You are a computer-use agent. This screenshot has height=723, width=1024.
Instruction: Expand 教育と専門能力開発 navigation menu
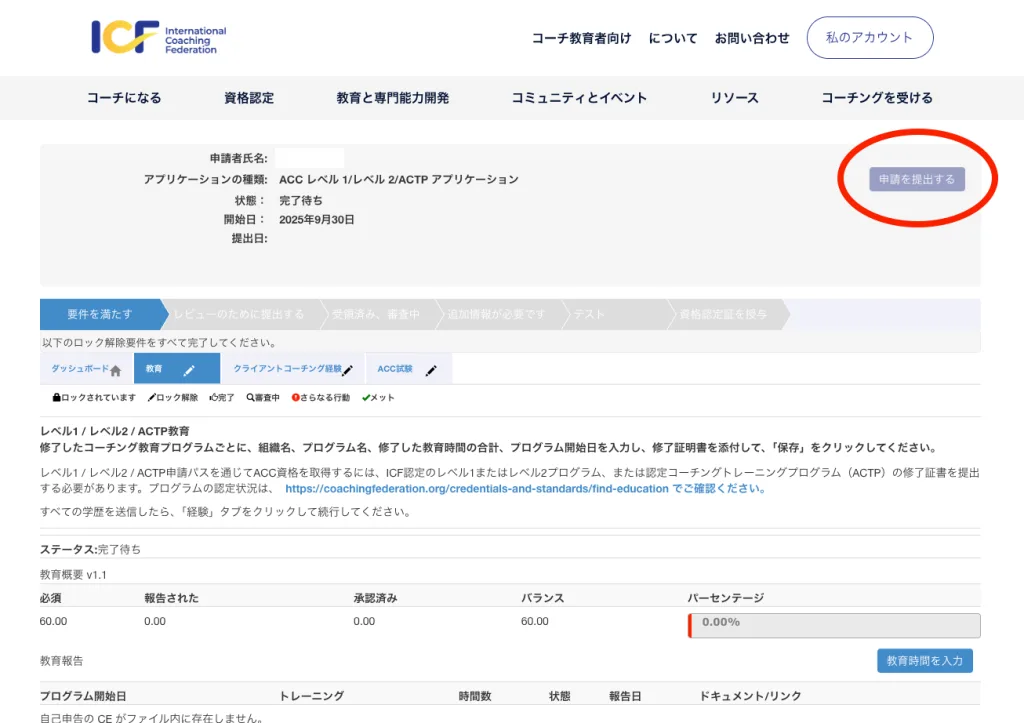(x=393, y=98)
